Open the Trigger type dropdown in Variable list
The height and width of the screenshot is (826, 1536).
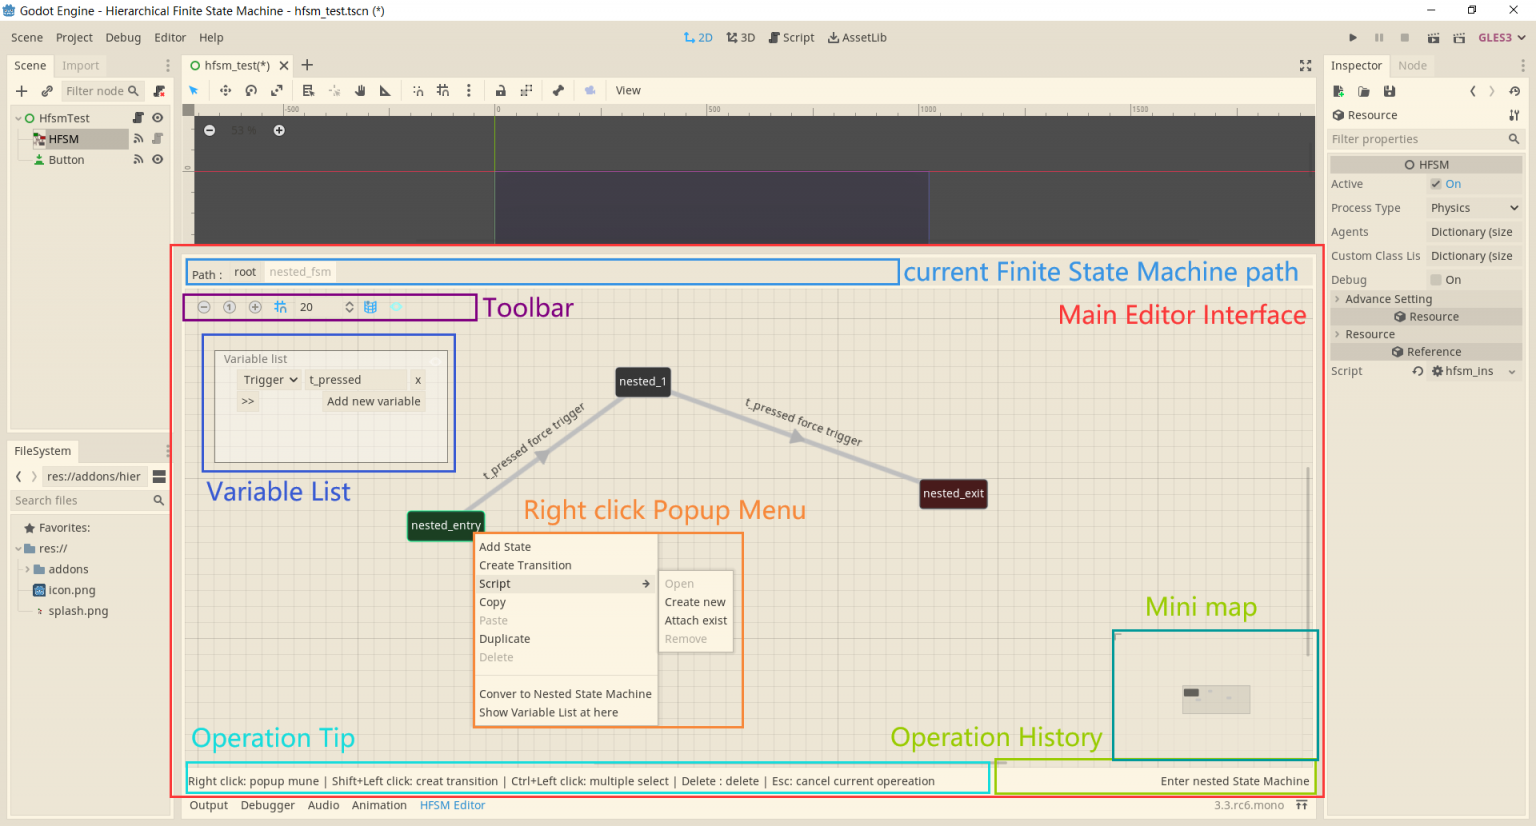(x=269, y=379)
